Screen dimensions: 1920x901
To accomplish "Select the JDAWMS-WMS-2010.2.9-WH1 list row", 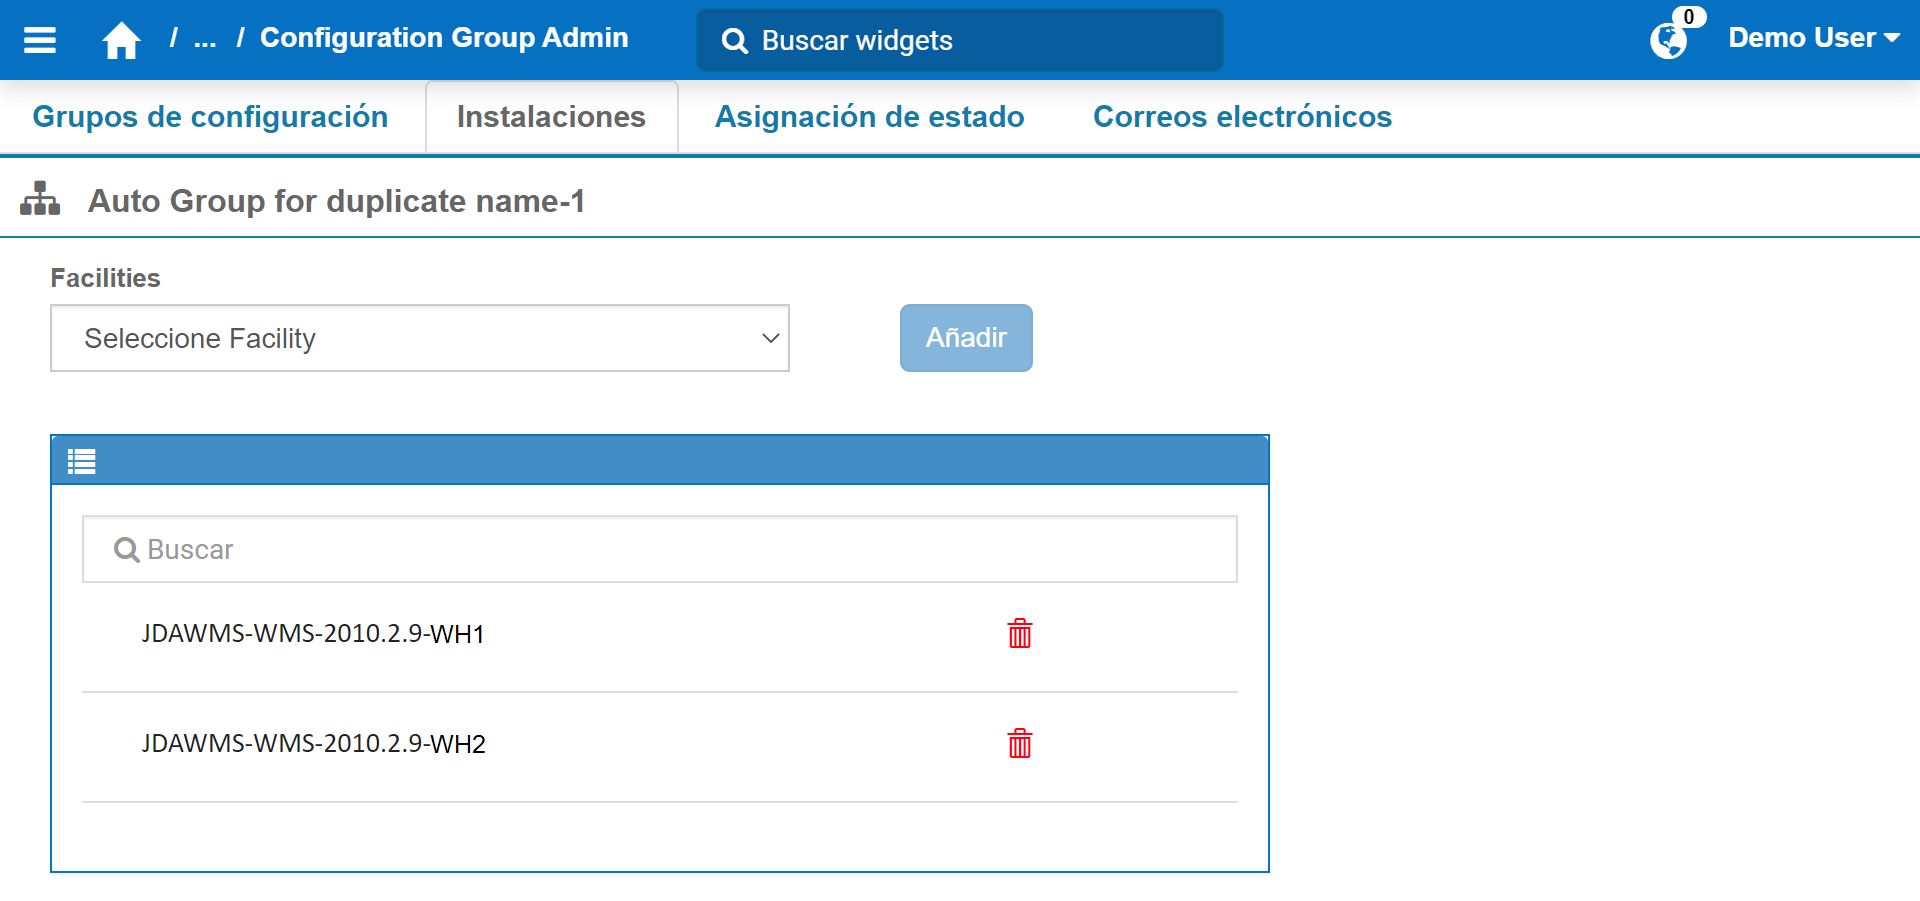I will (x=313, y=634).
